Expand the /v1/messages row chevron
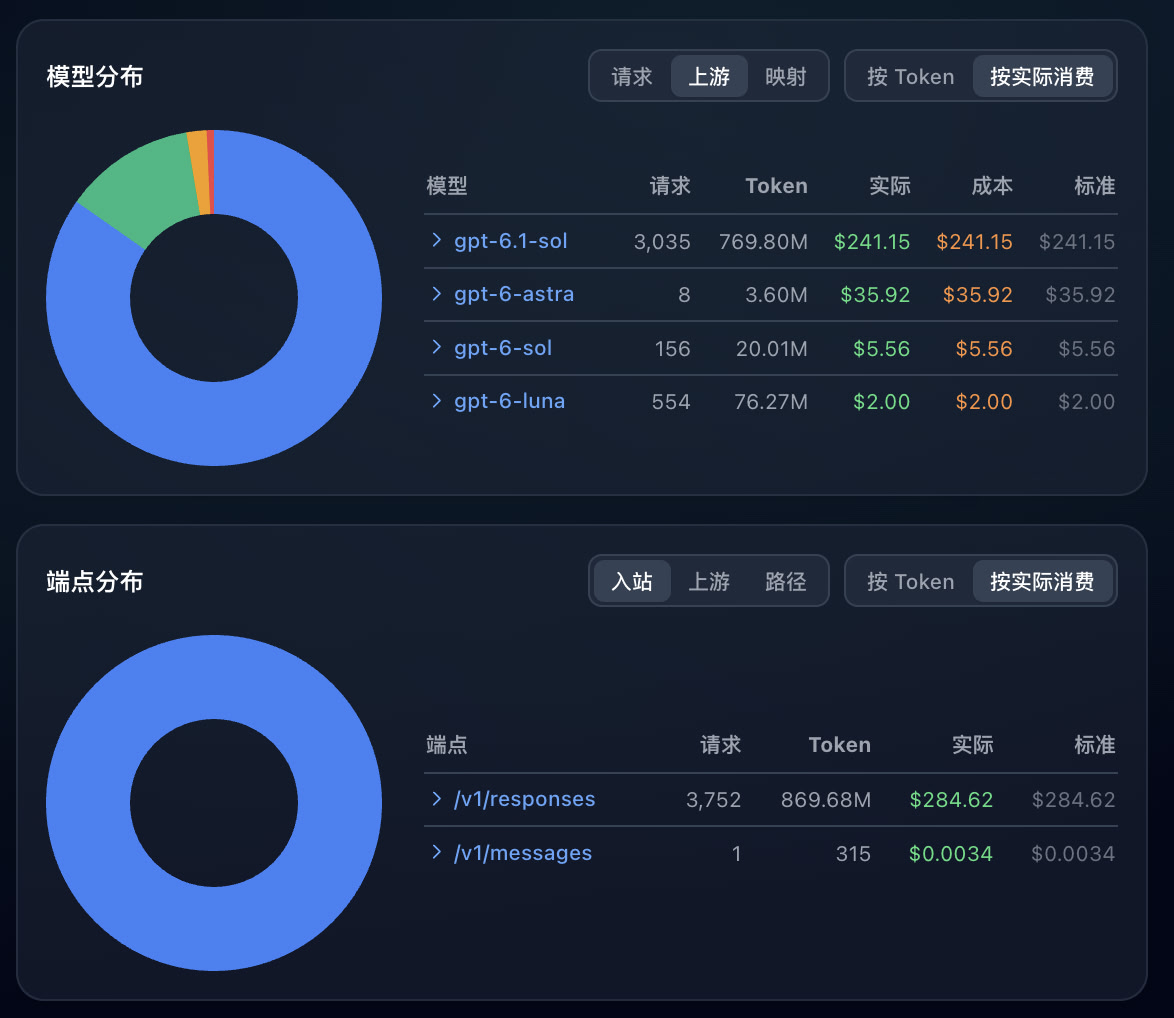 coord(437,853)
